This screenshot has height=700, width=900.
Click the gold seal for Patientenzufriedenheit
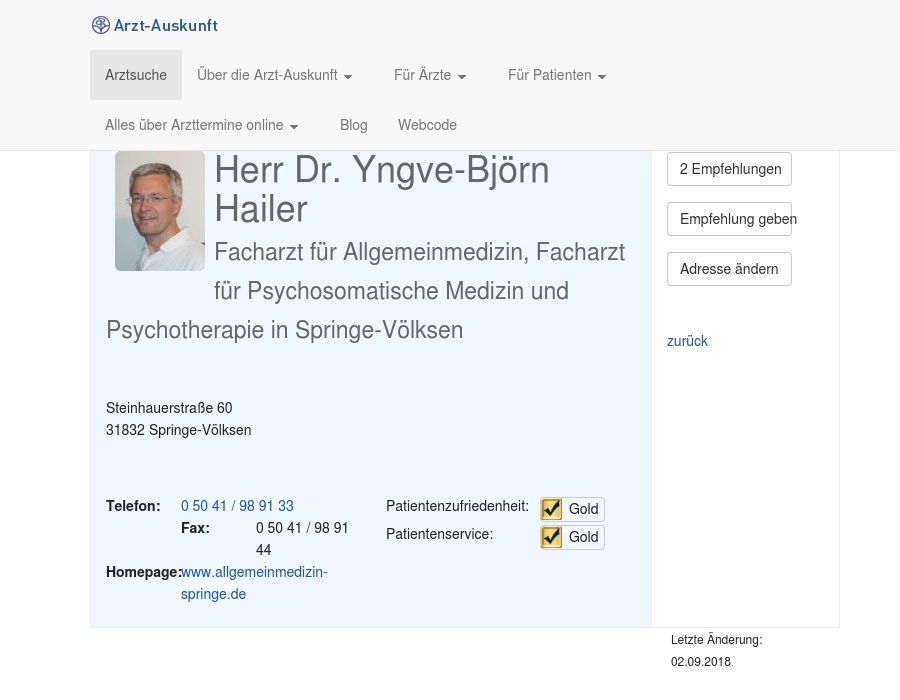[x=572, y=509]
